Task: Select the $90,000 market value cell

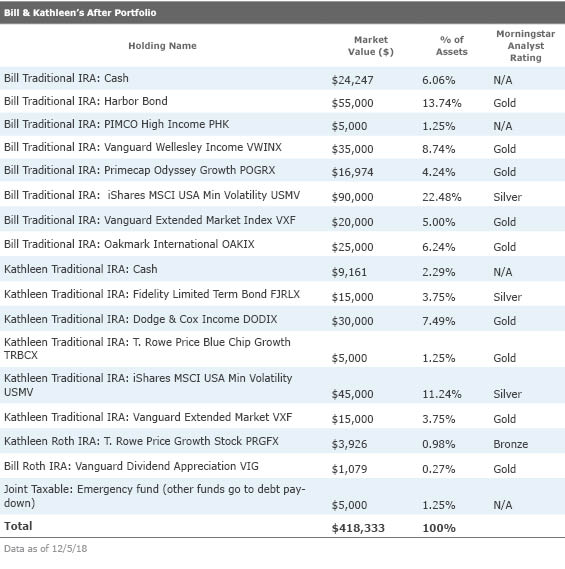Action: [352, 197]
